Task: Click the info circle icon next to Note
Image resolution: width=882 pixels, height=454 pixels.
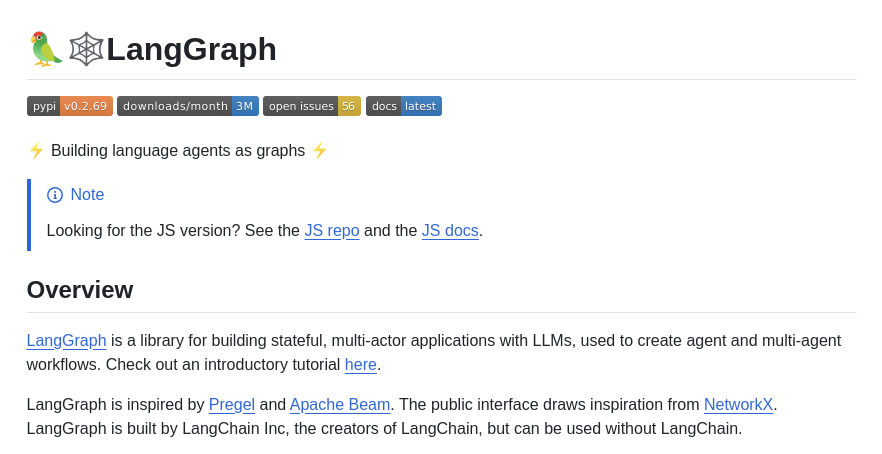Action: coord(55,195)
